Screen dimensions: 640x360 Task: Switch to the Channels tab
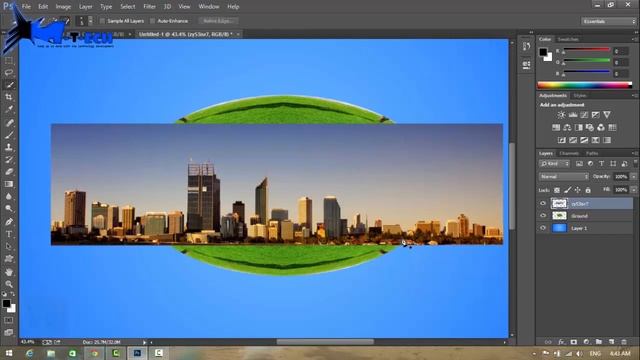pos(569,153)
